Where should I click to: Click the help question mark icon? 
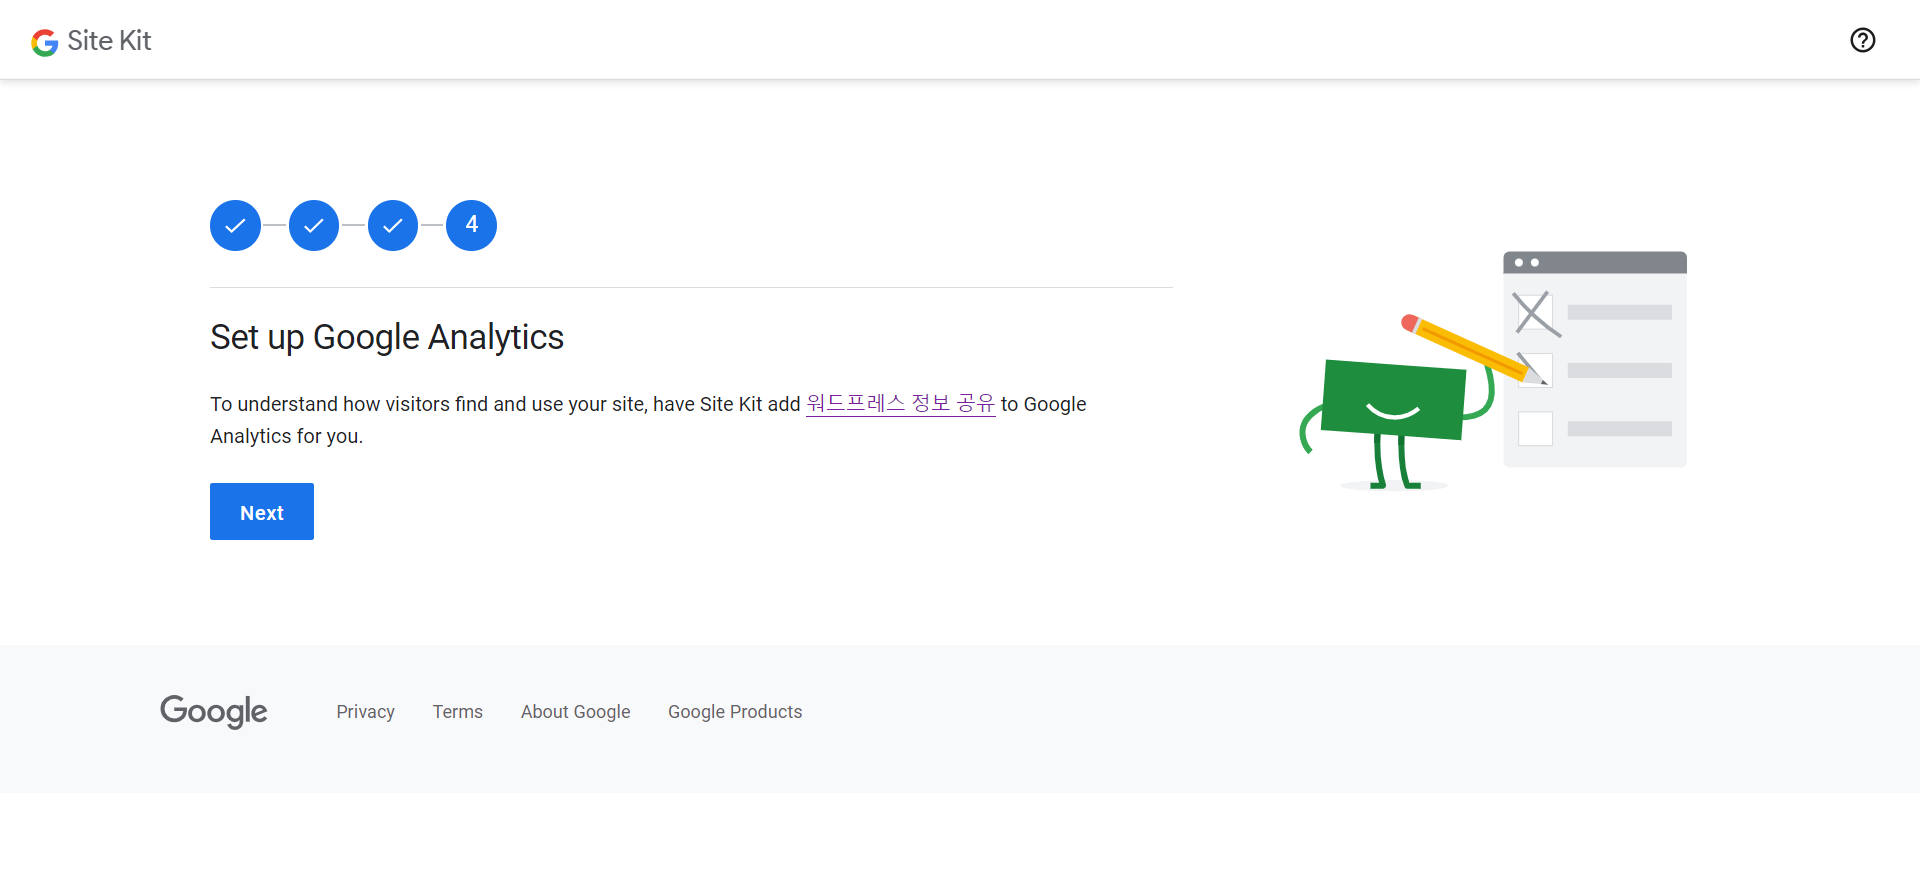(1862, 40)
